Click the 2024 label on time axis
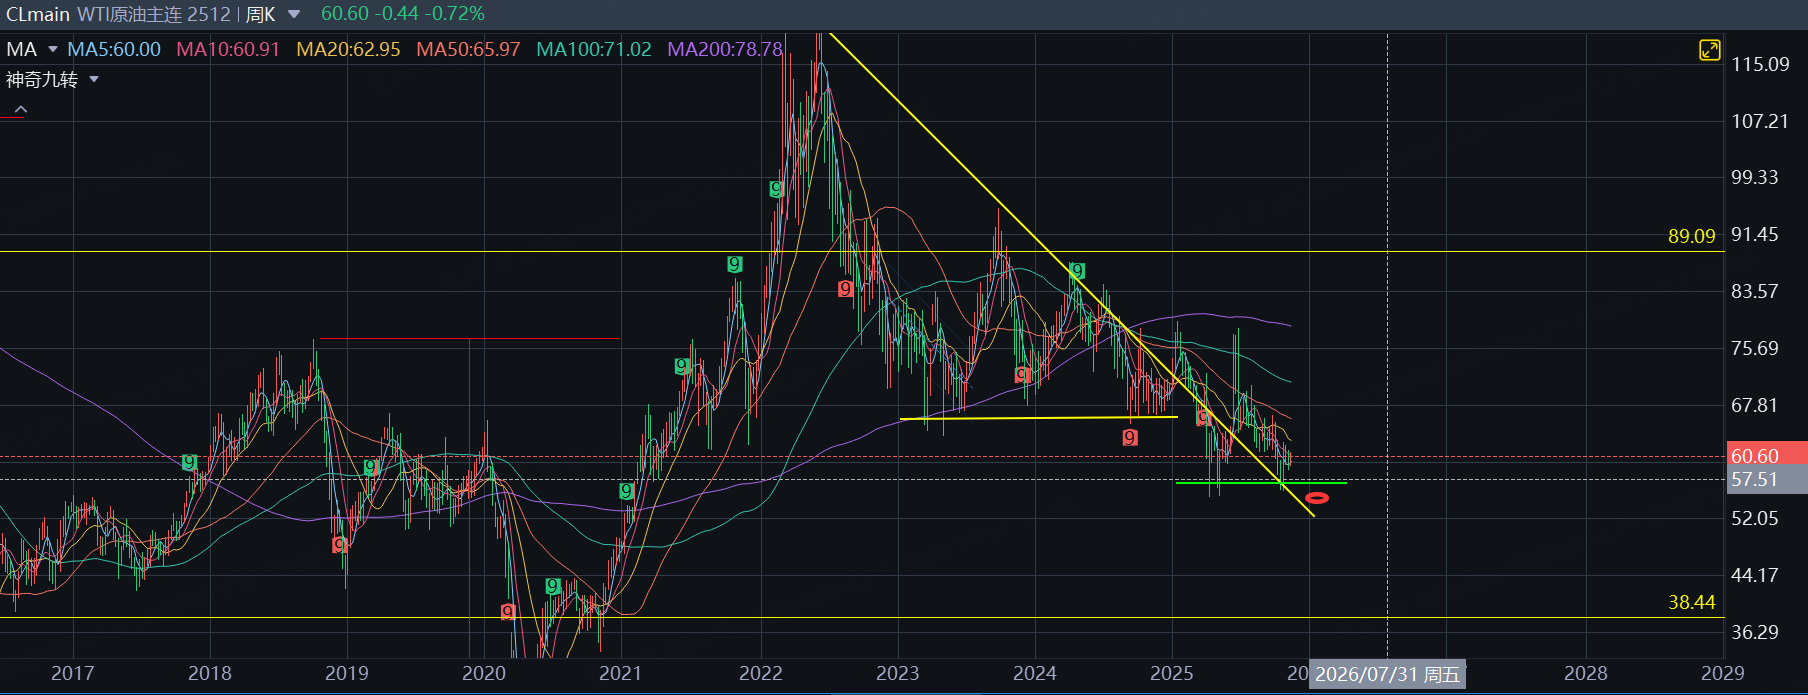The image size is (1808, 695). coord(1035,673)
